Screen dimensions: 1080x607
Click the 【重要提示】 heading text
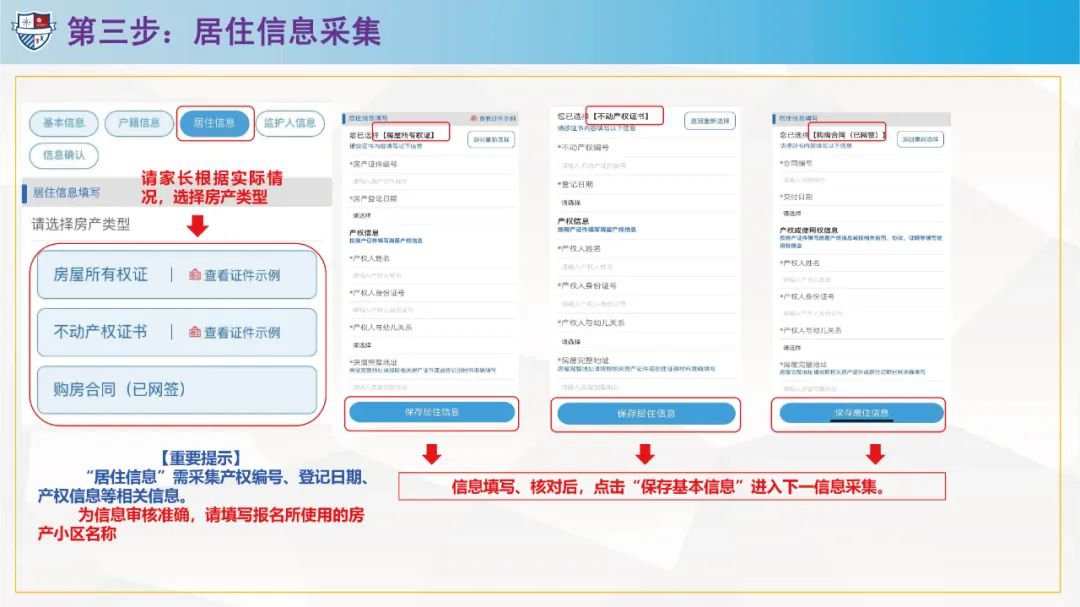[200, 457]
